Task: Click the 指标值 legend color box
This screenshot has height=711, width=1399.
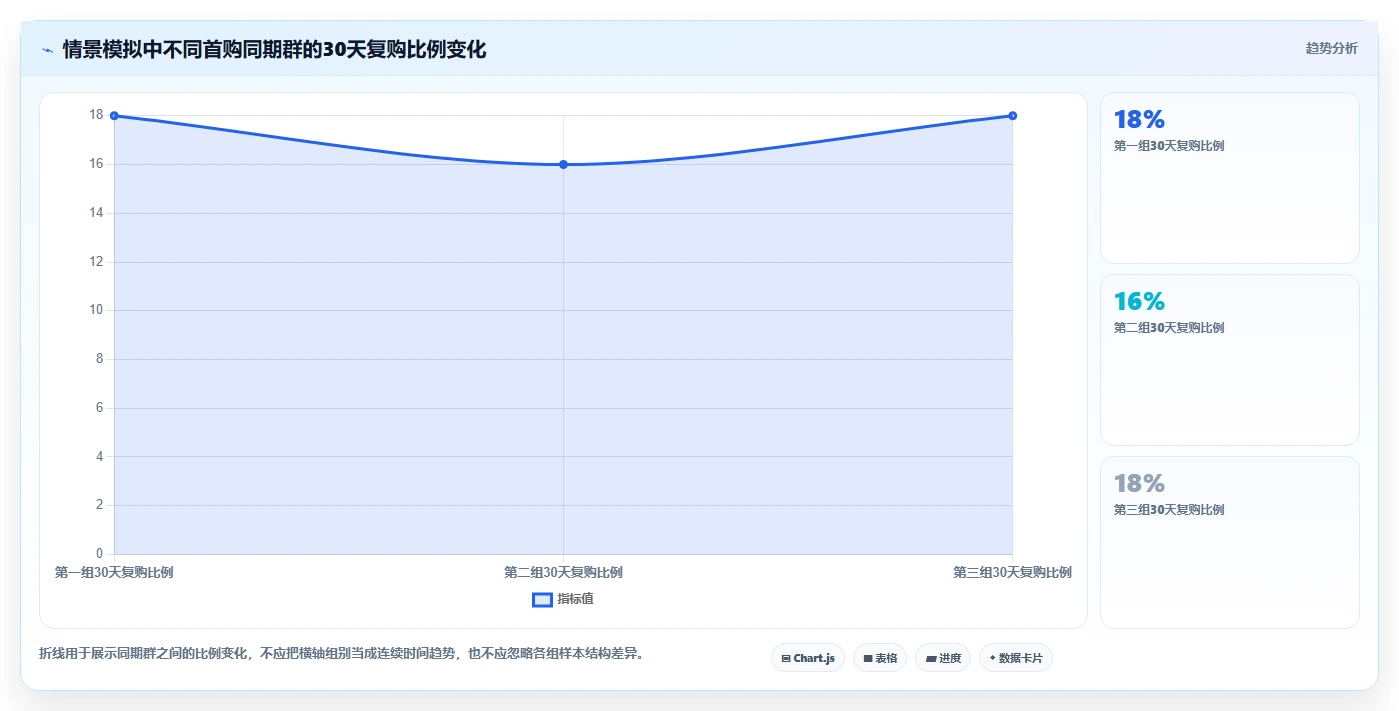Action: (x=542, y=599)
